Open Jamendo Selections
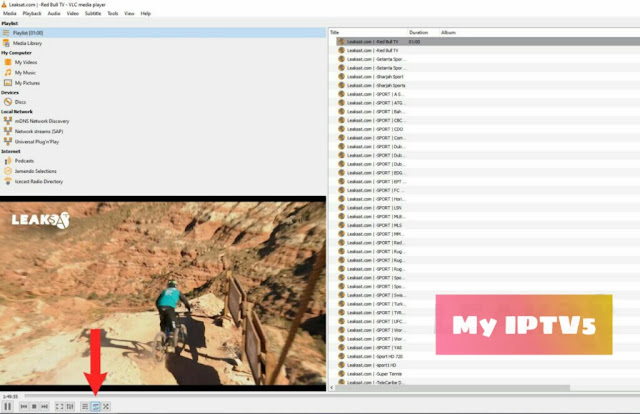This screenshot has width=640, height=414. point(36,171)
